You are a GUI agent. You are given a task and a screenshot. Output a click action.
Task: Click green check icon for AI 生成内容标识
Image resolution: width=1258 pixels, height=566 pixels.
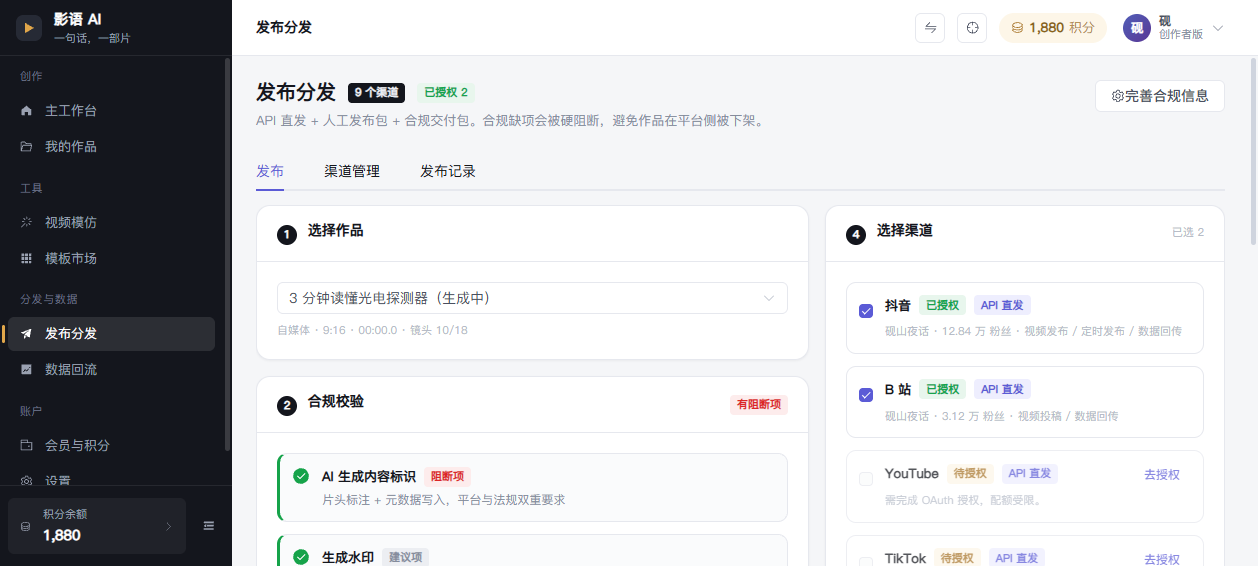(x=301, y=476)
